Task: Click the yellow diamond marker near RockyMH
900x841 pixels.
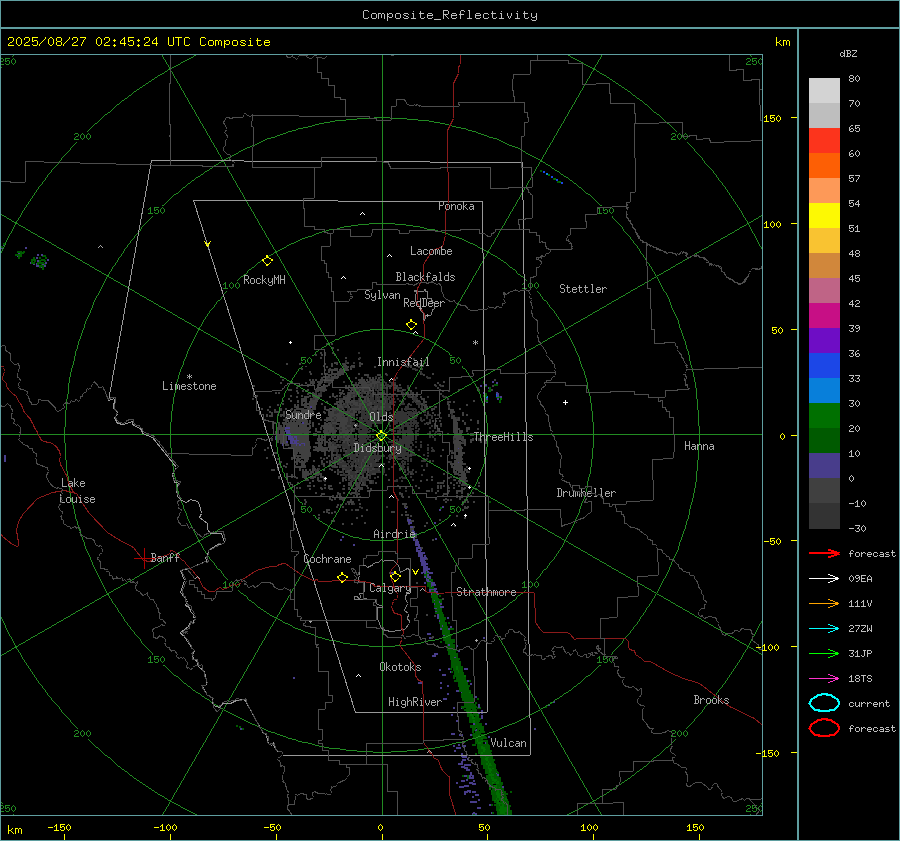Action: 267,261
